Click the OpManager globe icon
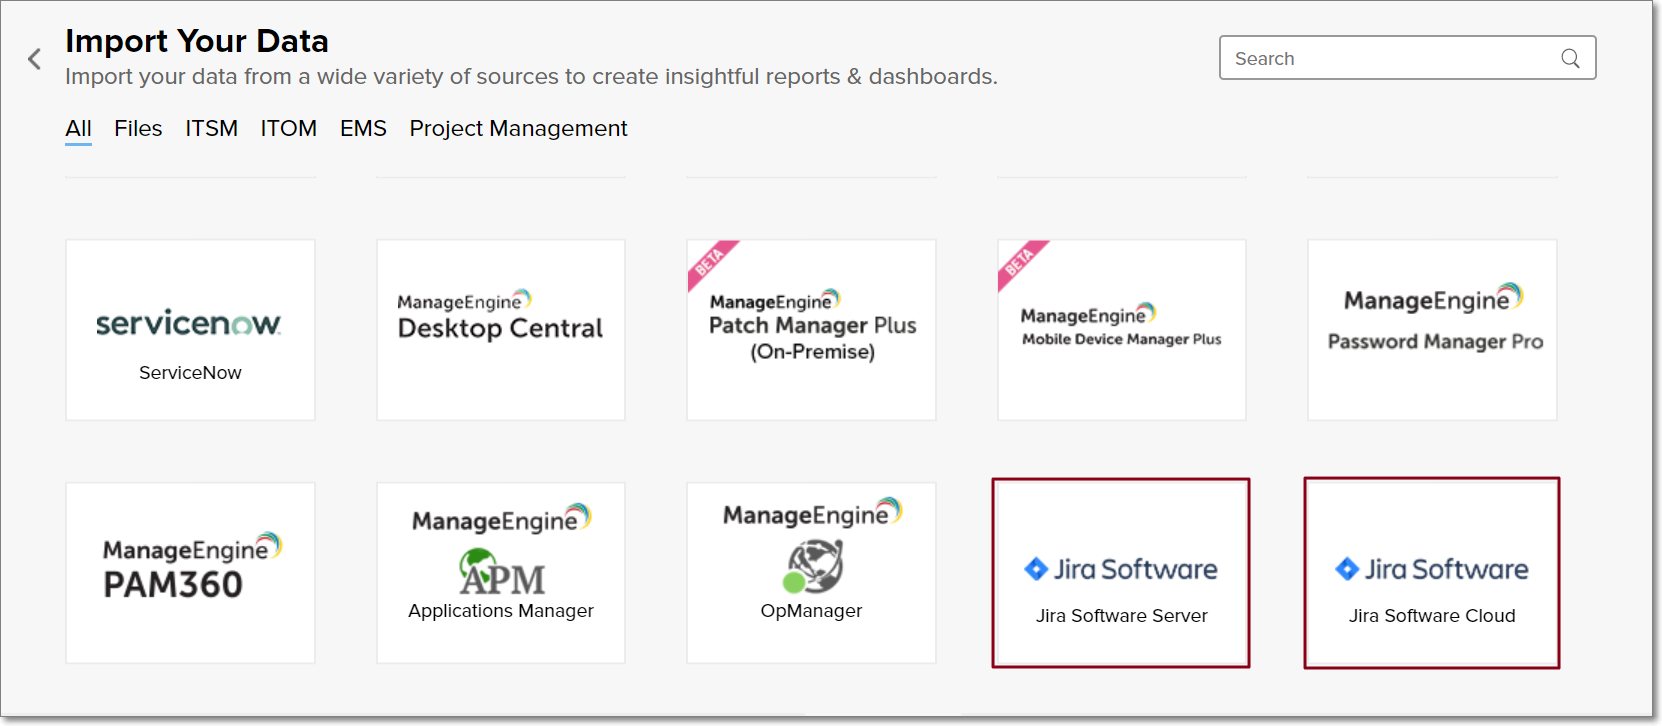Image resolution: width=1662 pixels, height=726 pixels. pos(813,567)
